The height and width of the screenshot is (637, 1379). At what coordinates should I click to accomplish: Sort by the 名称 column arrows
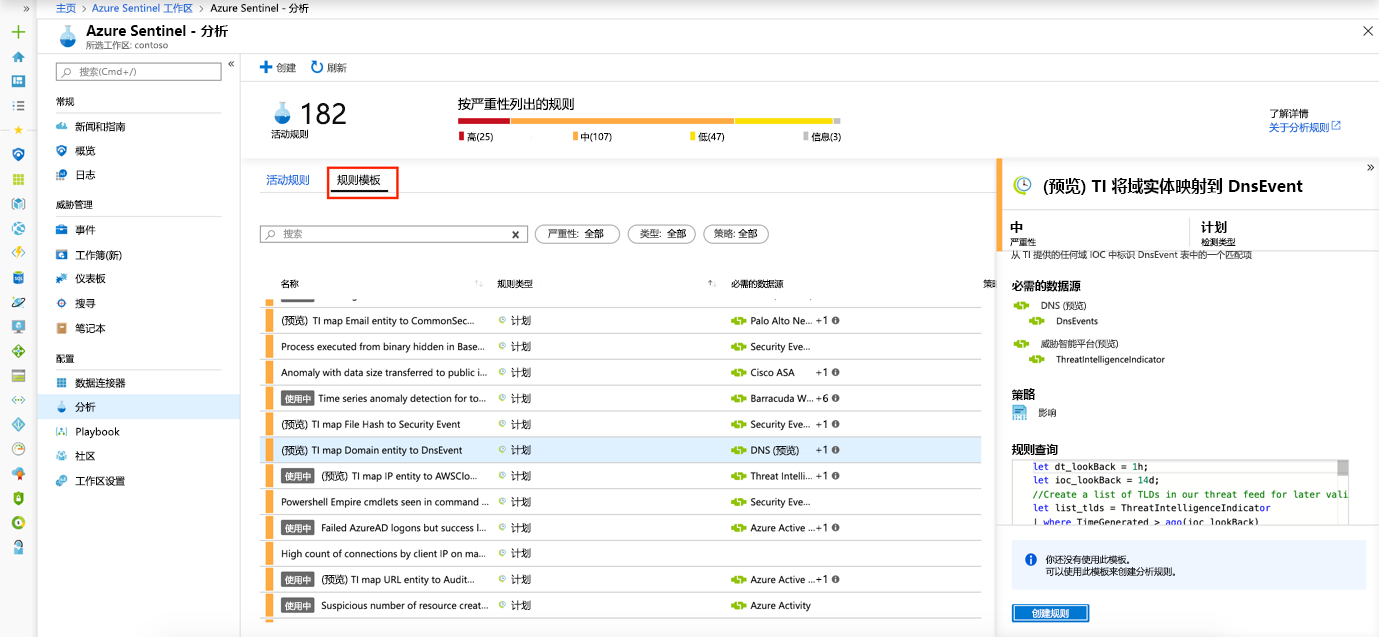479,284
